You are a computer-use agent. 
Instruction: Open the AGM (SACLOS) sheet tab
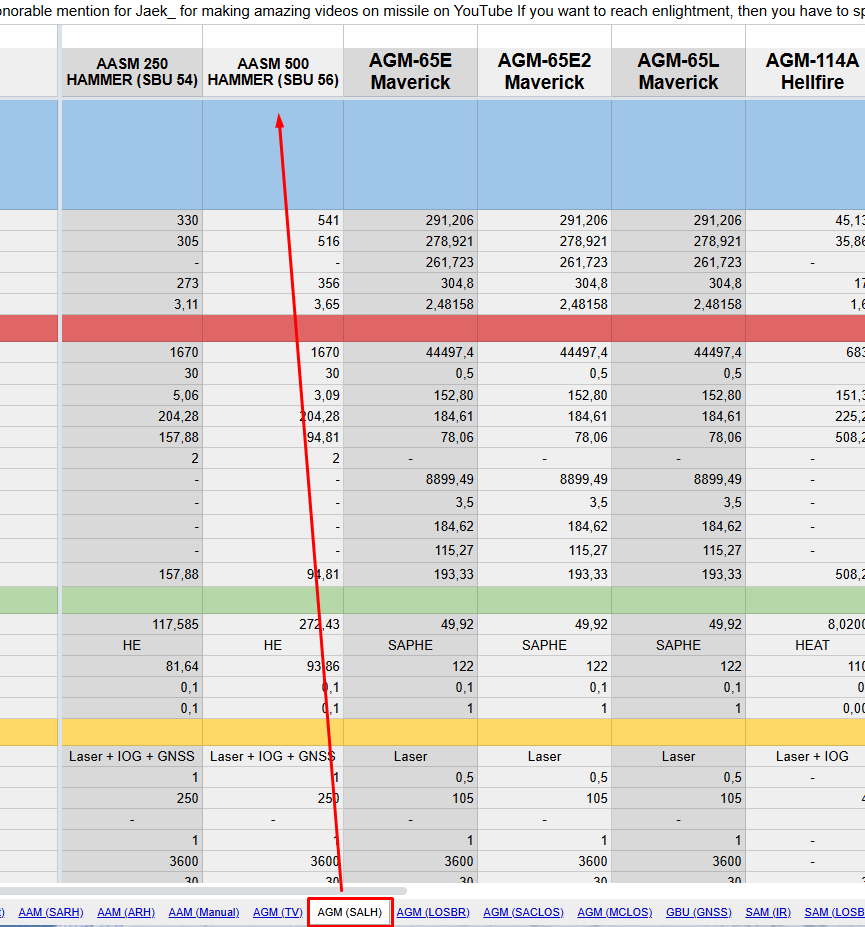coord(523,912)
